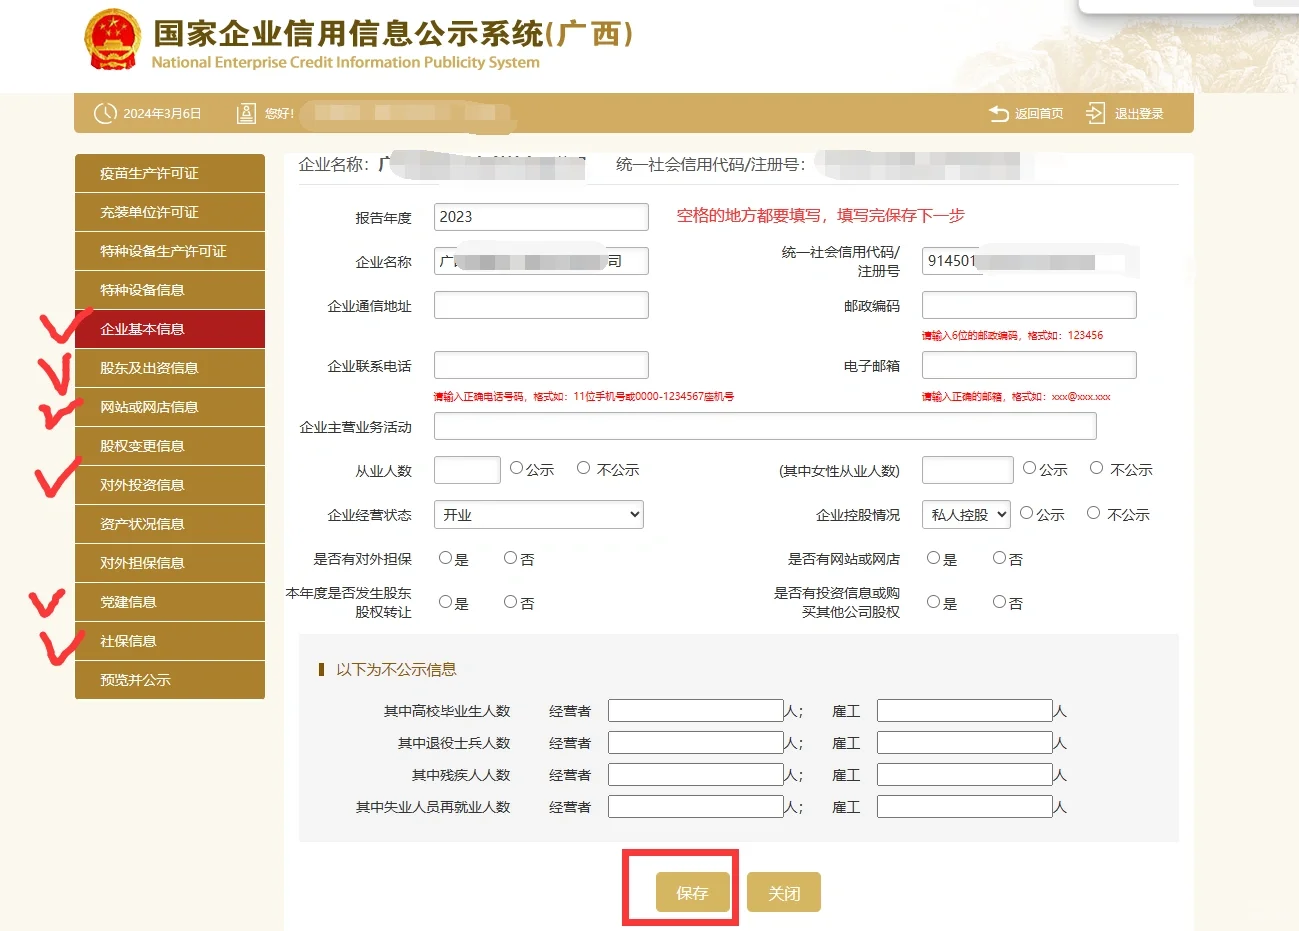Viewport: 1299px width, 931px height.
Task: Open 对外投资信息 sidebar item
Action: [x=170, y=485]
